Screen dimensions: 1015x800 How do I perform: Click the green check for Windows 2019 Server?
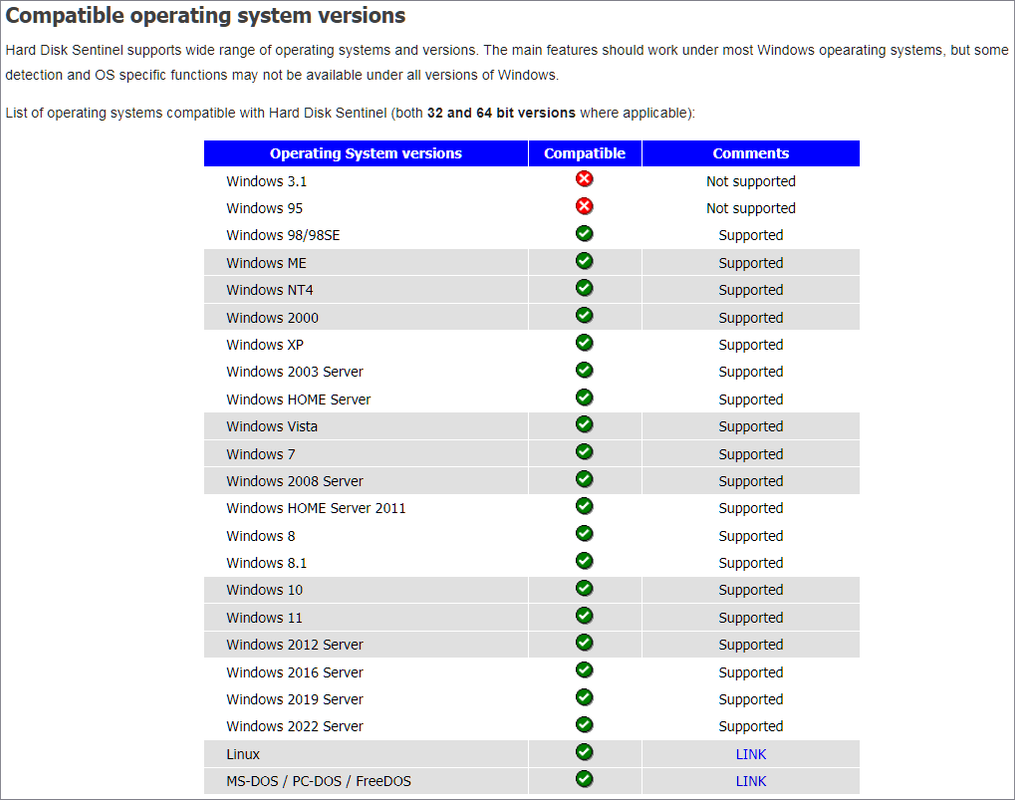(x=585, y=697)
